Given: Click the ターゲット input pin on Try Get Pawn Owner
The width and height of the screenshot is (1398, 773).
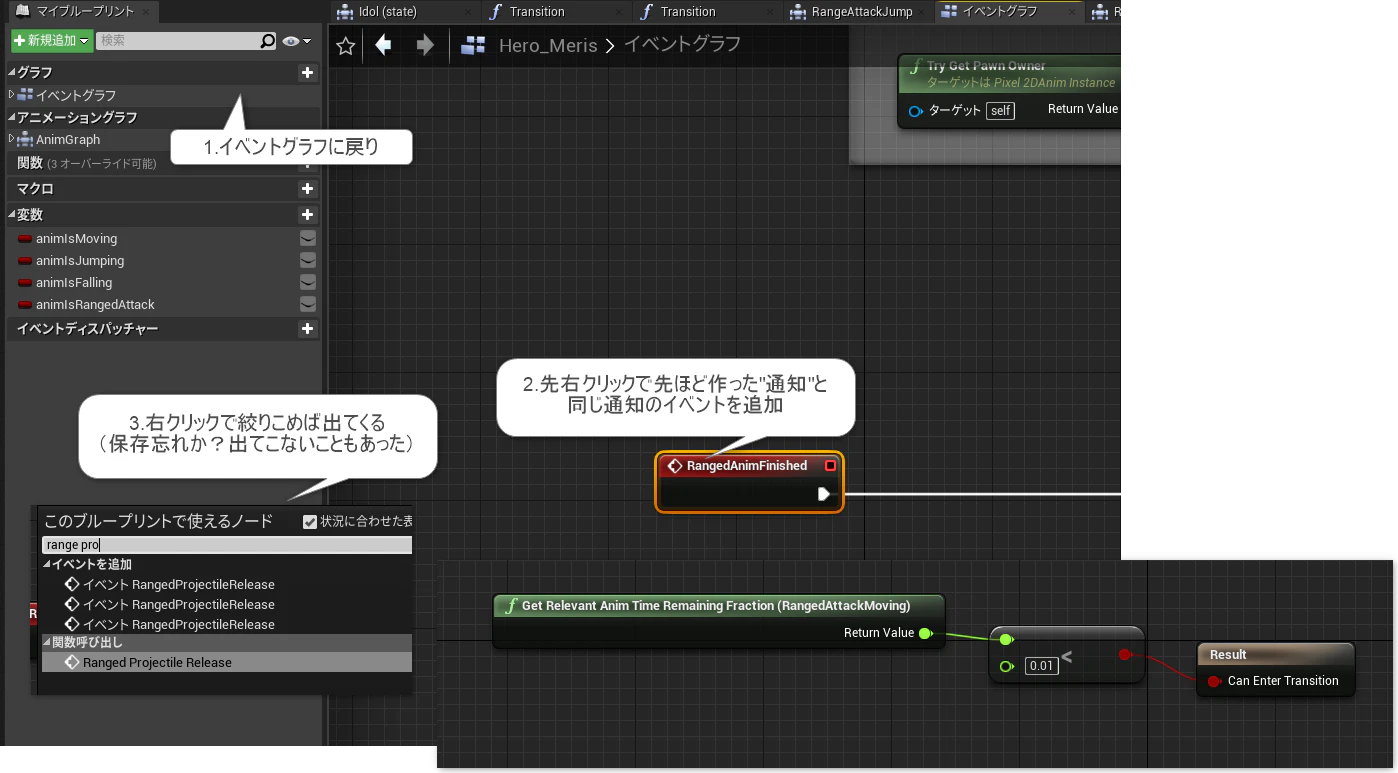Looking at the screenshot, I should [x=916, y=111].
